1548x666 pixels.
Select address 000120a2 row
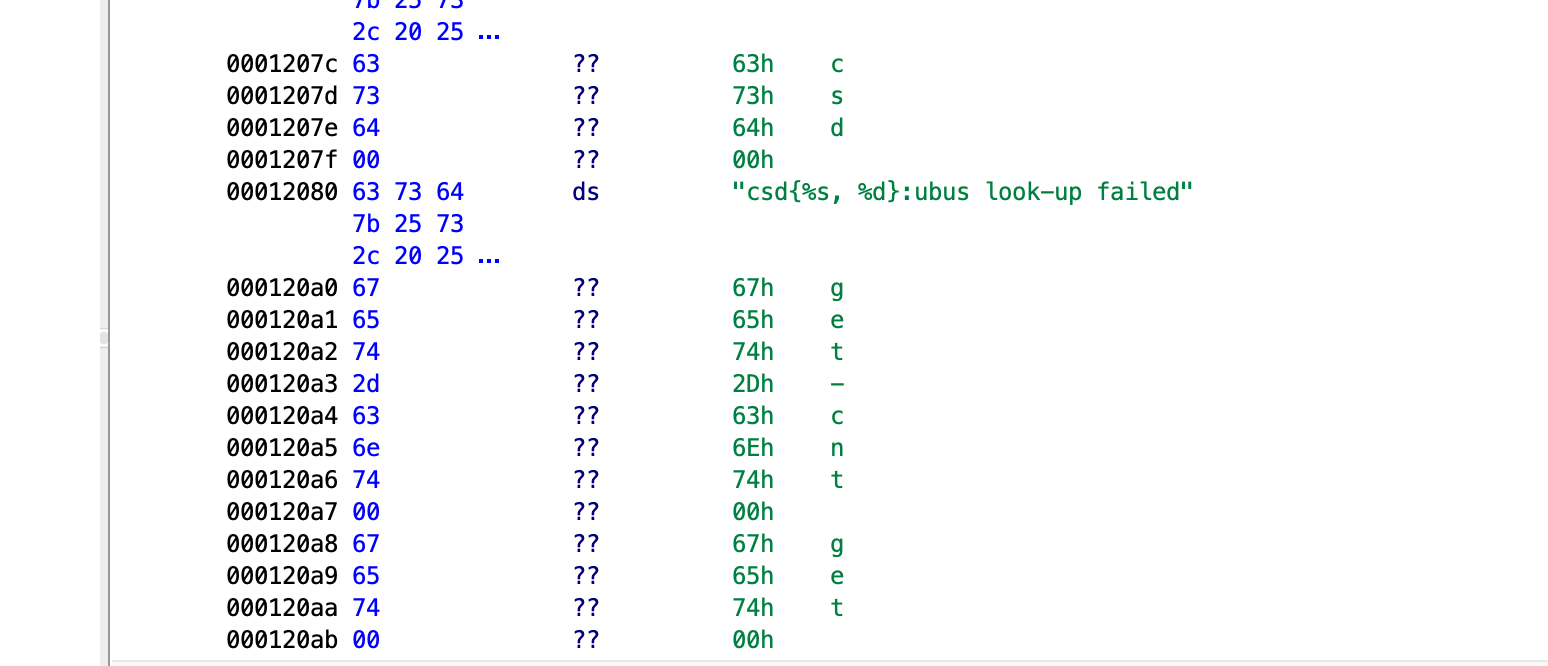282,352
